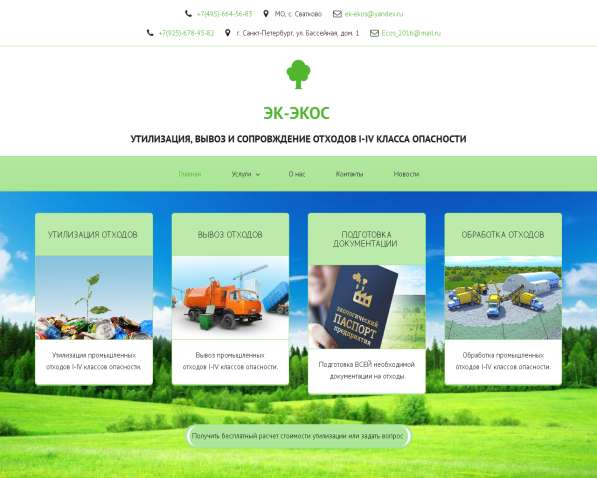Open the Главная menu item
Image resolution: width=597 pixels, height=478 pixels.
[x=190, y=174]
